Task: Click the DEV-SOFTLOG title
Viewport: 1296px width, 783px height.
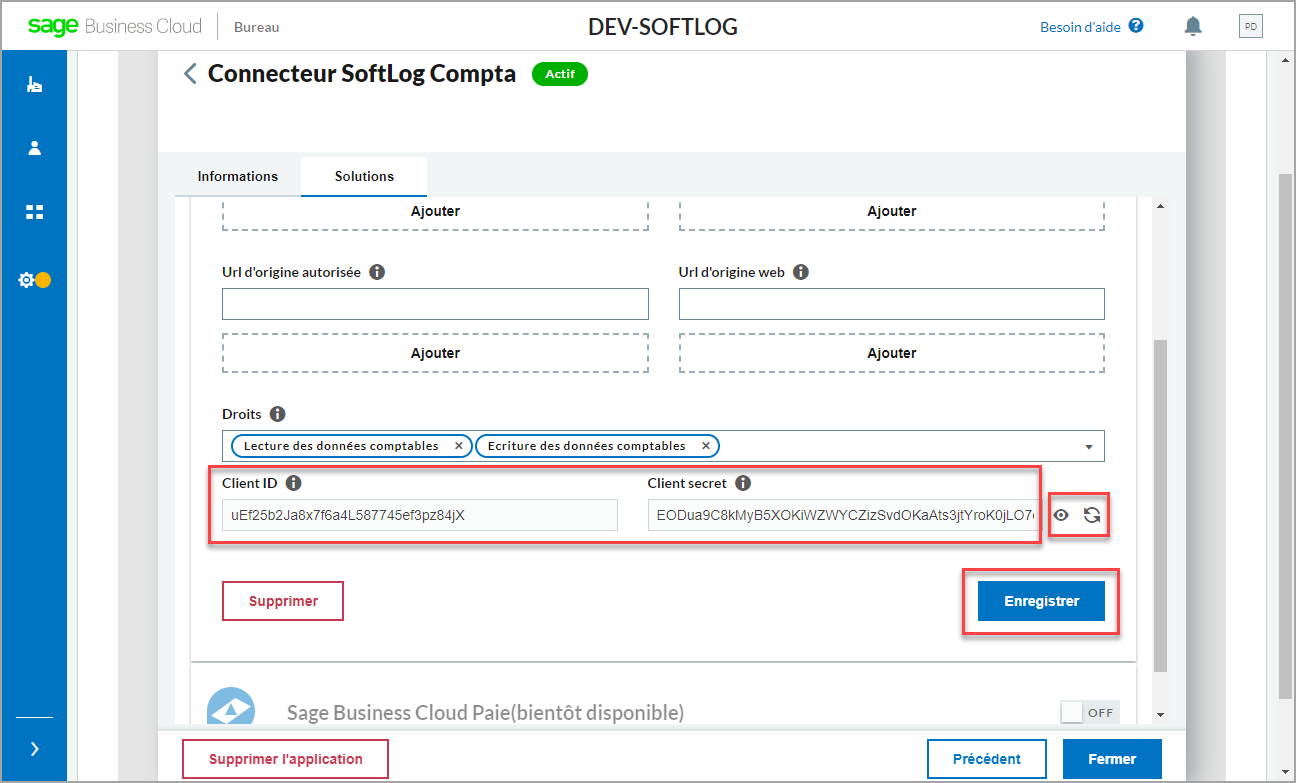Action: point(663,27)
